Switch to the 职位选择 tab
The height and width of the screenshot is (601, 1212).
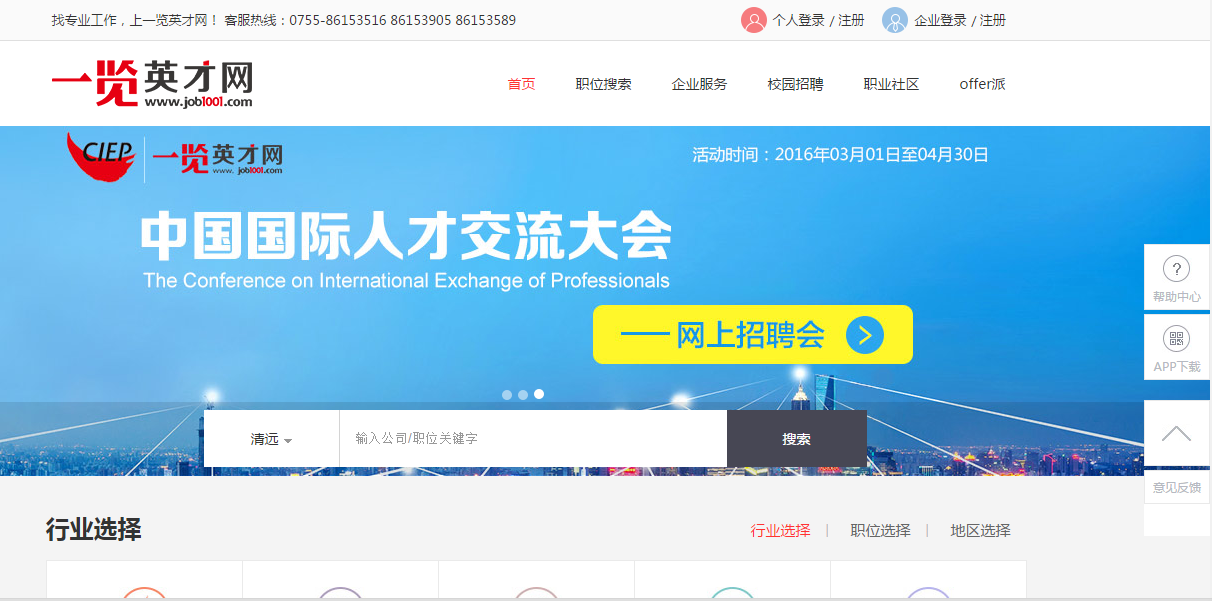[x=880, y=531]
